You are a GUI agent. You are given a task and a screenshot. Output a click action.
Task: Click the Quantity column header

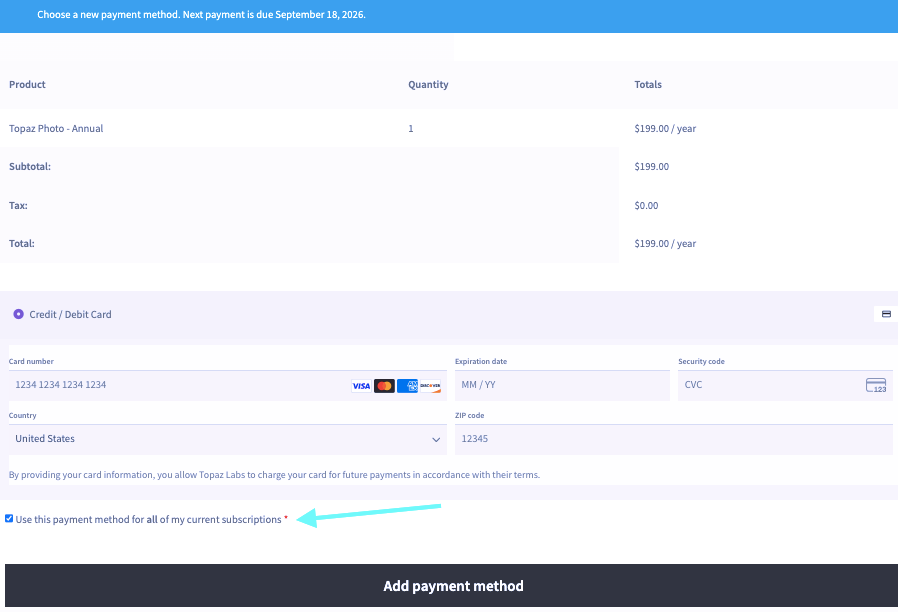(x=428, y=84)
